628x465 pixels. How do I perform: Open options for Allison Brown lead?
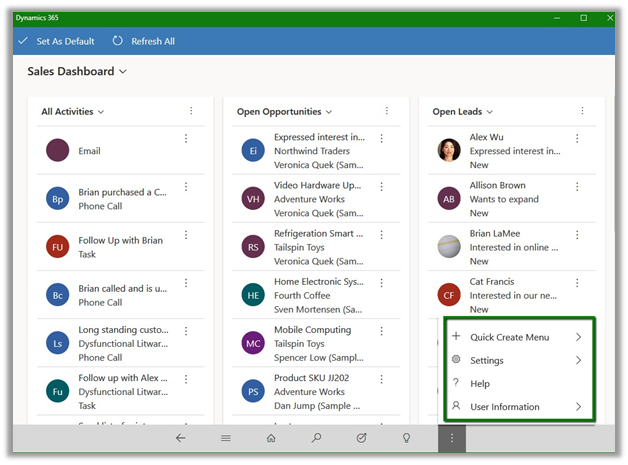[577, 187]
